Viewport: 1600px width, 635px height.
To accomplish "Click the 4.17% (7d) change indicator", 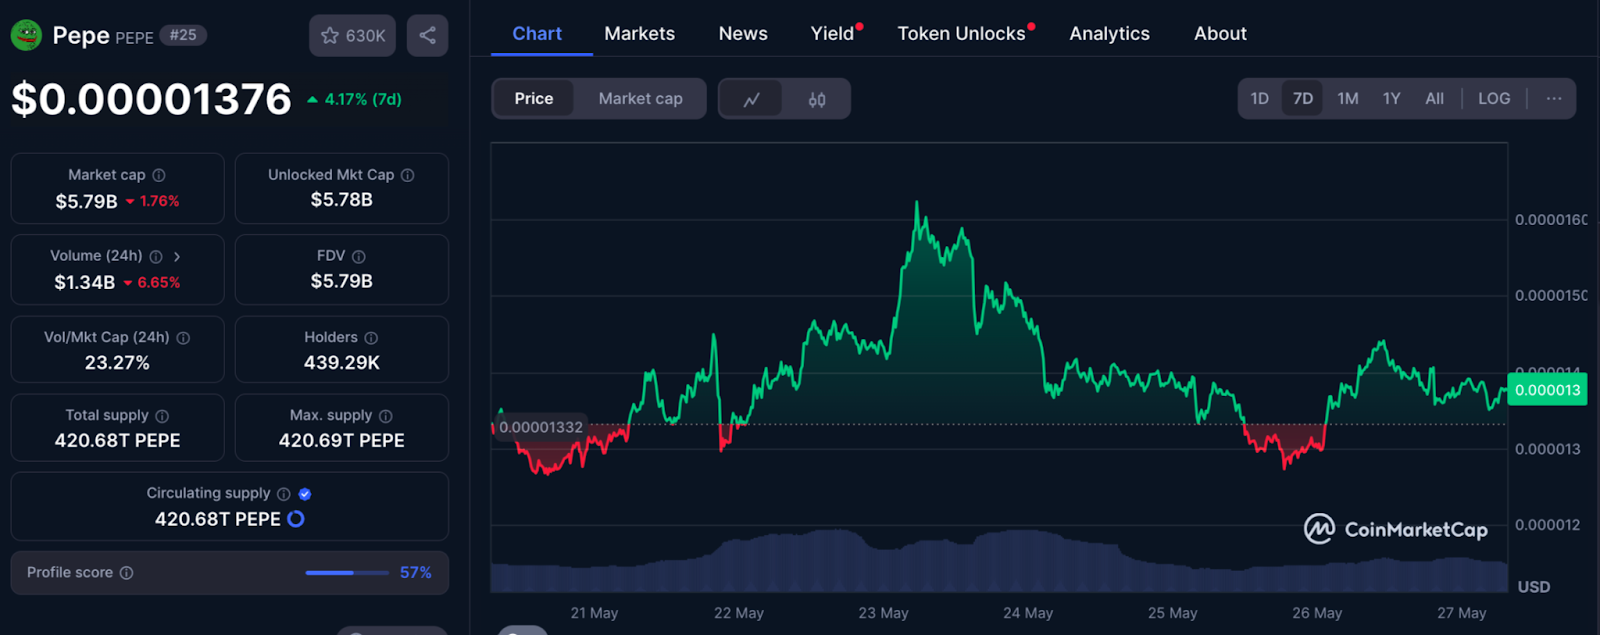I will click(355, 100).
